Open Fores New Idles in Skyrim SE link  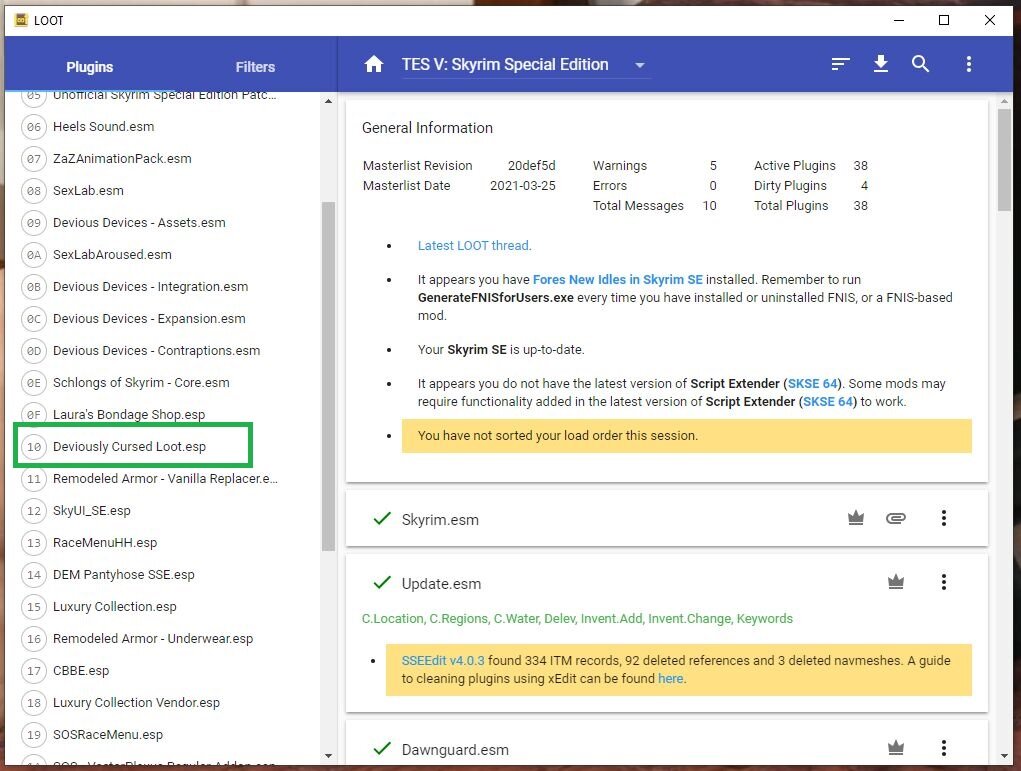pos(617,279)
